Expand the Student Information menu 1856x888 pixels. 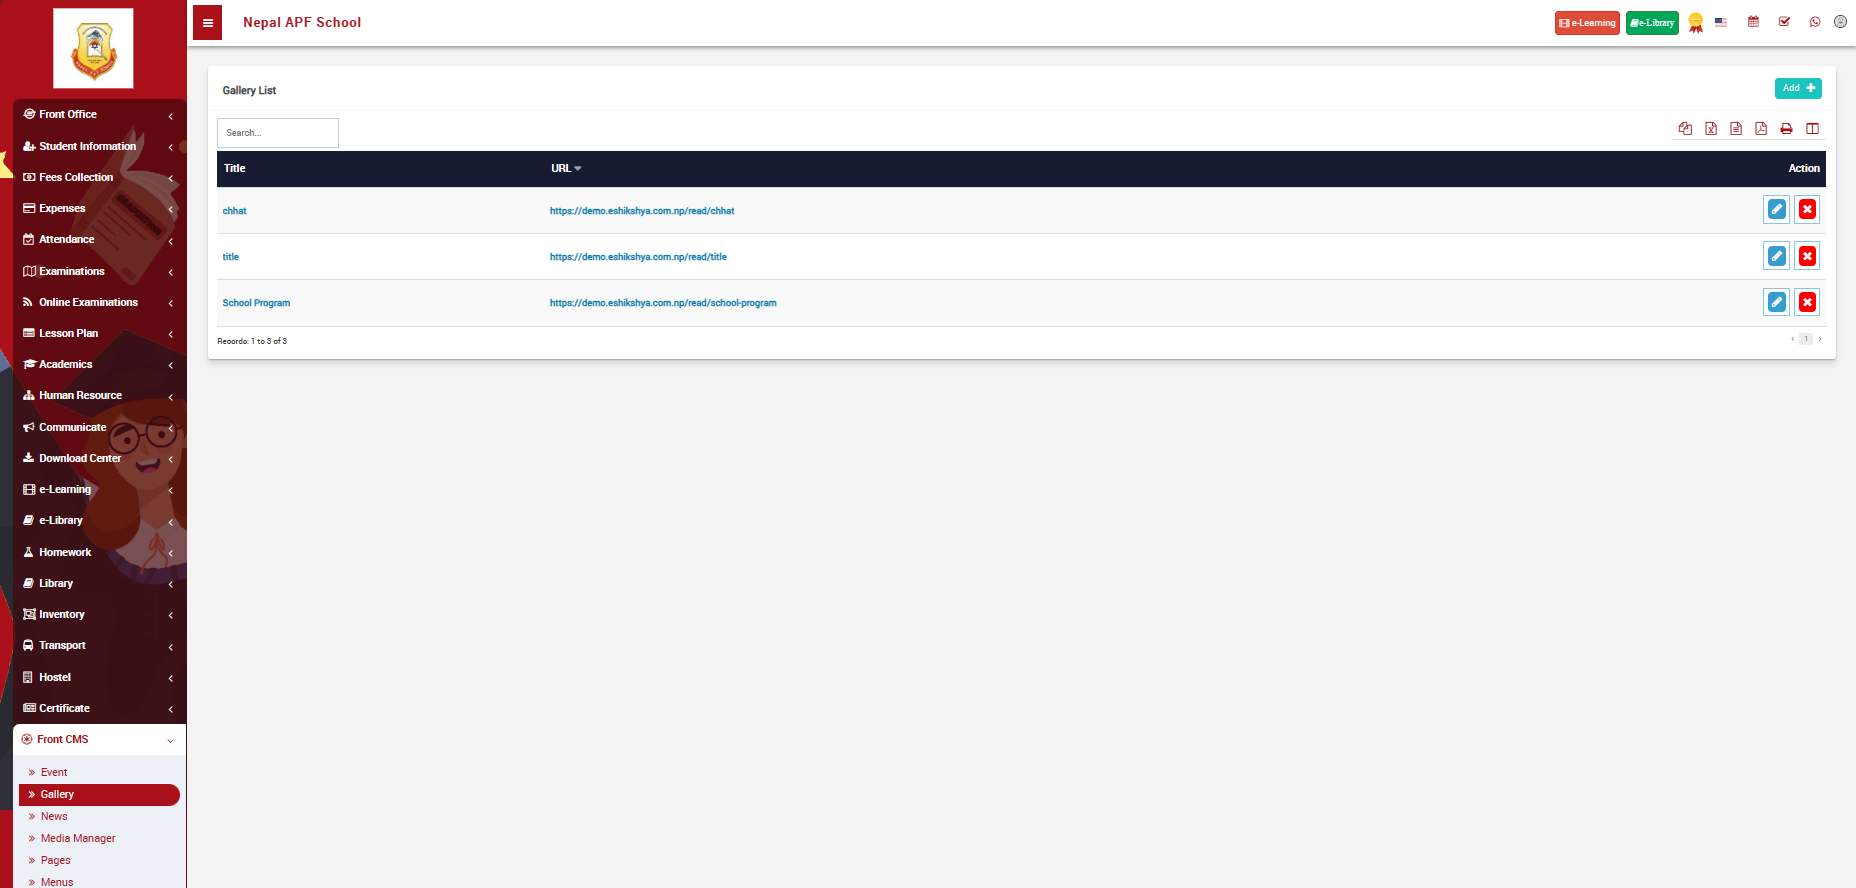point(88,146)
